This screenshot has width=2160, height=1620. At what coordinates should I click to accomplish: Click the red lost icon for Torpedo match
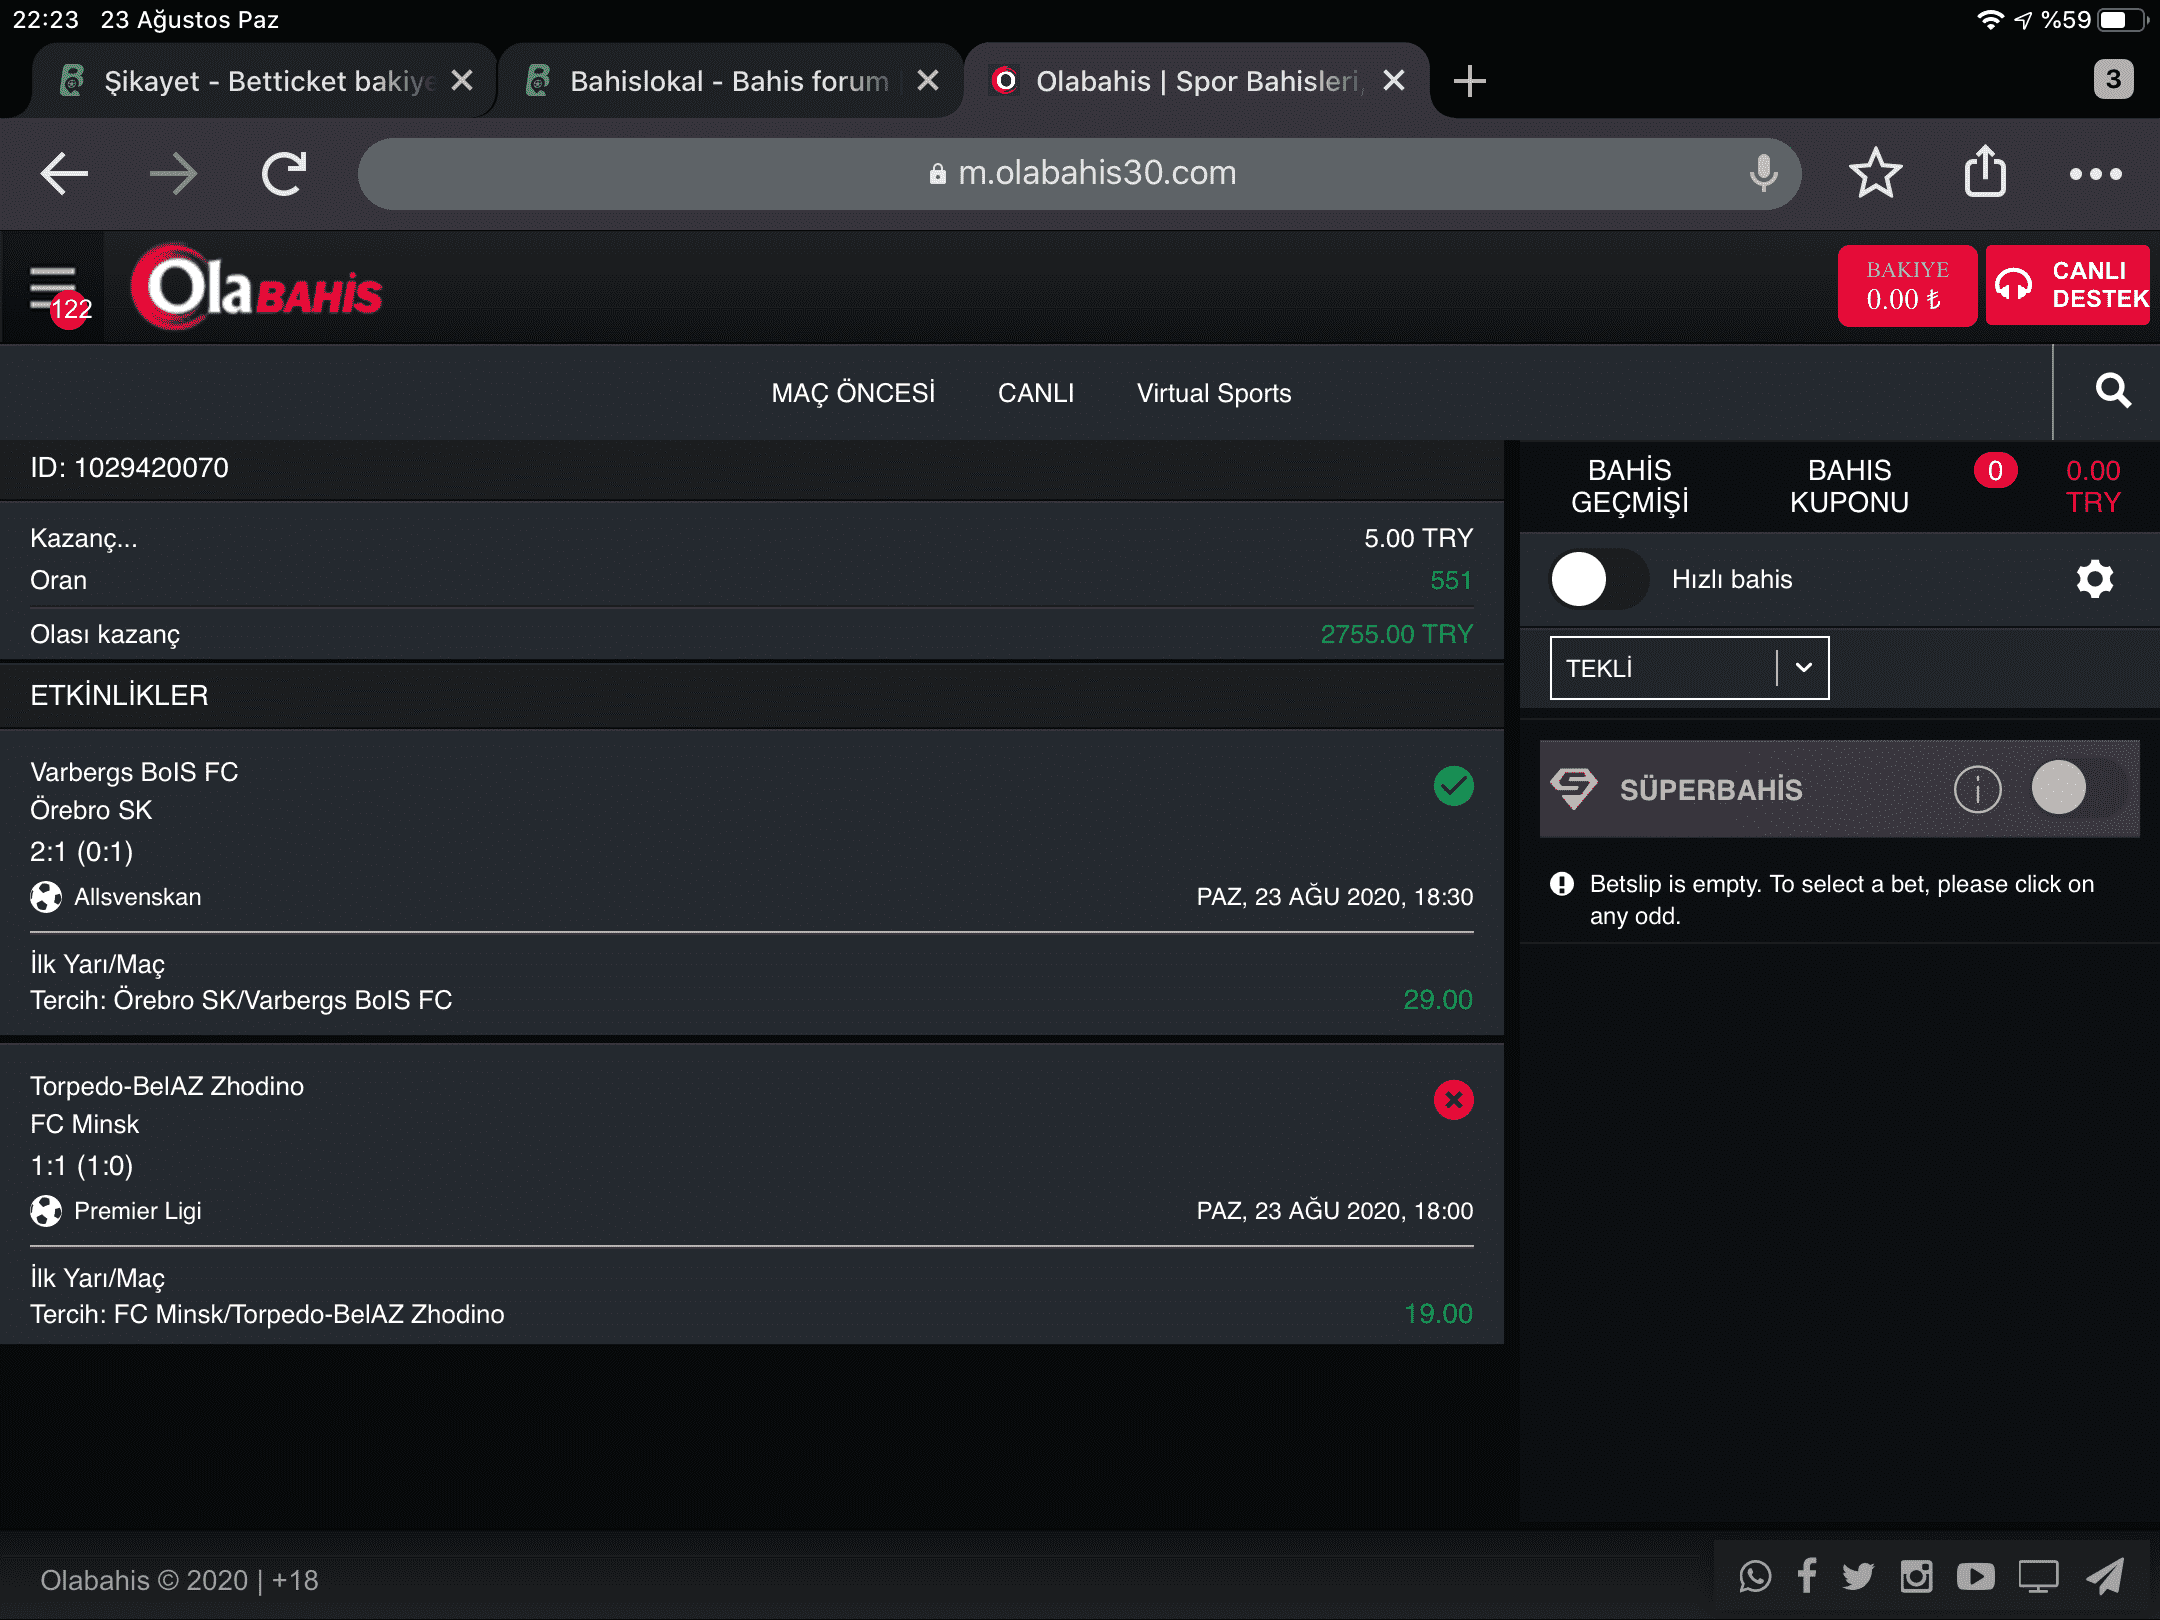1453,1100
